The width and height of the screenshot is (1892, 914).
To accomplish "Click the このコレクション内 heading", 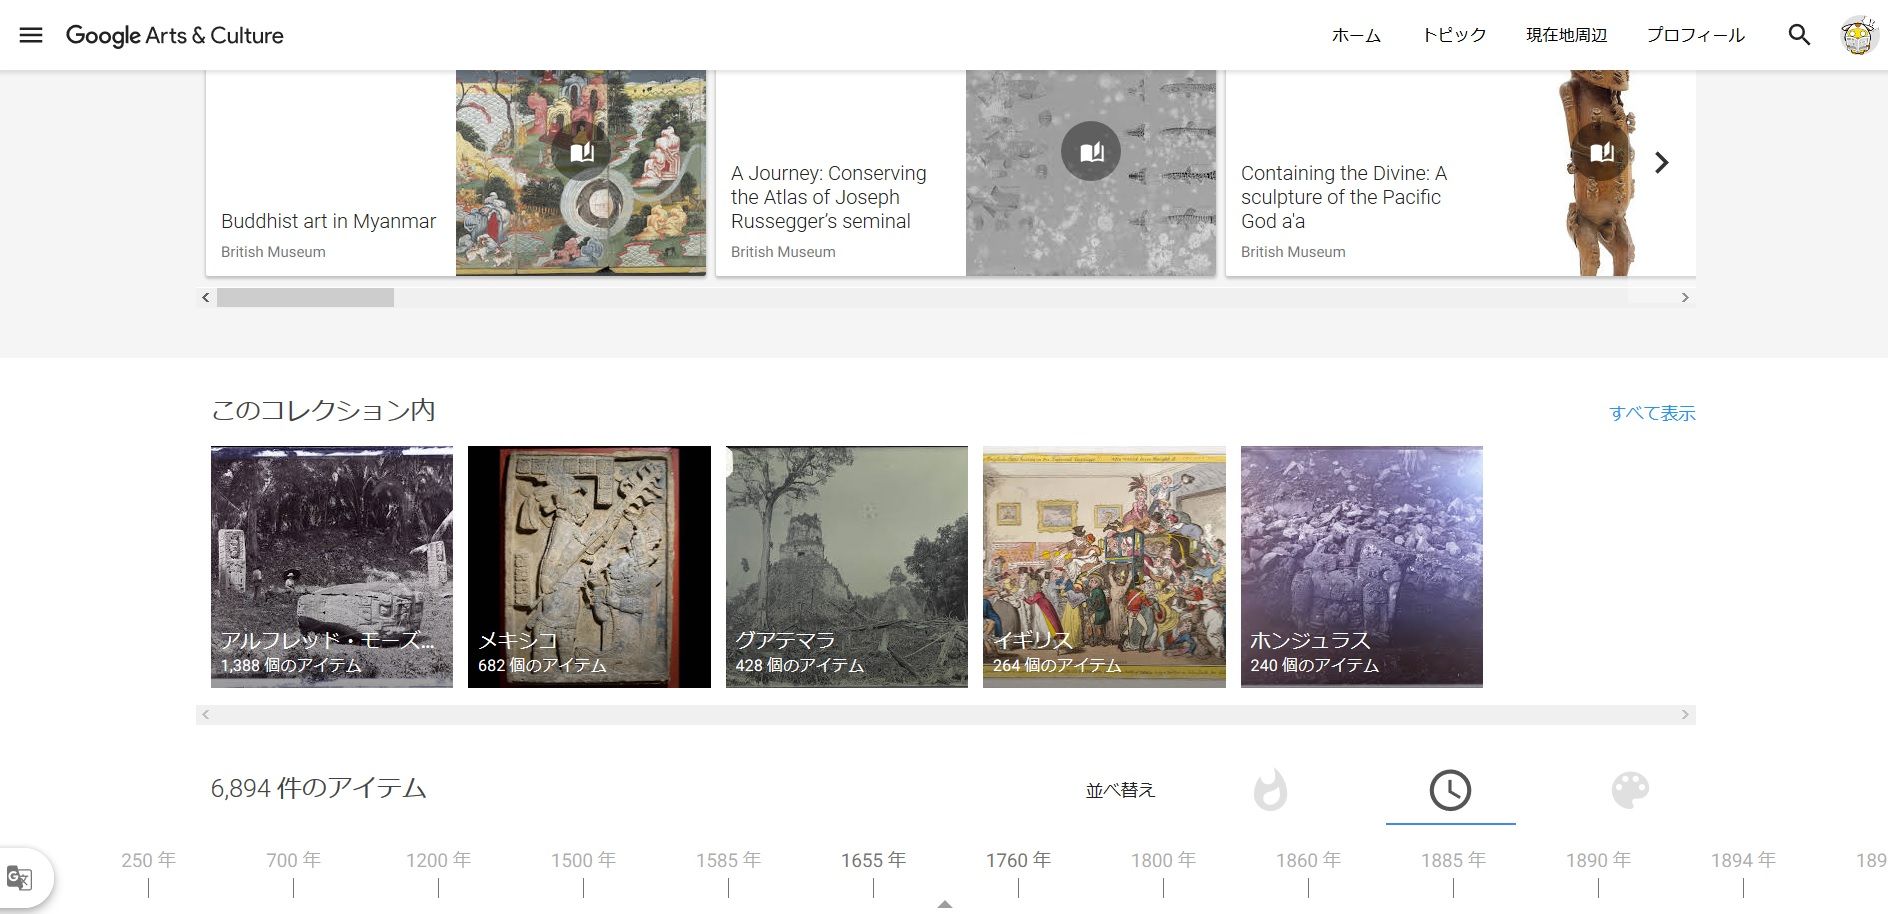I will (323, 410).
